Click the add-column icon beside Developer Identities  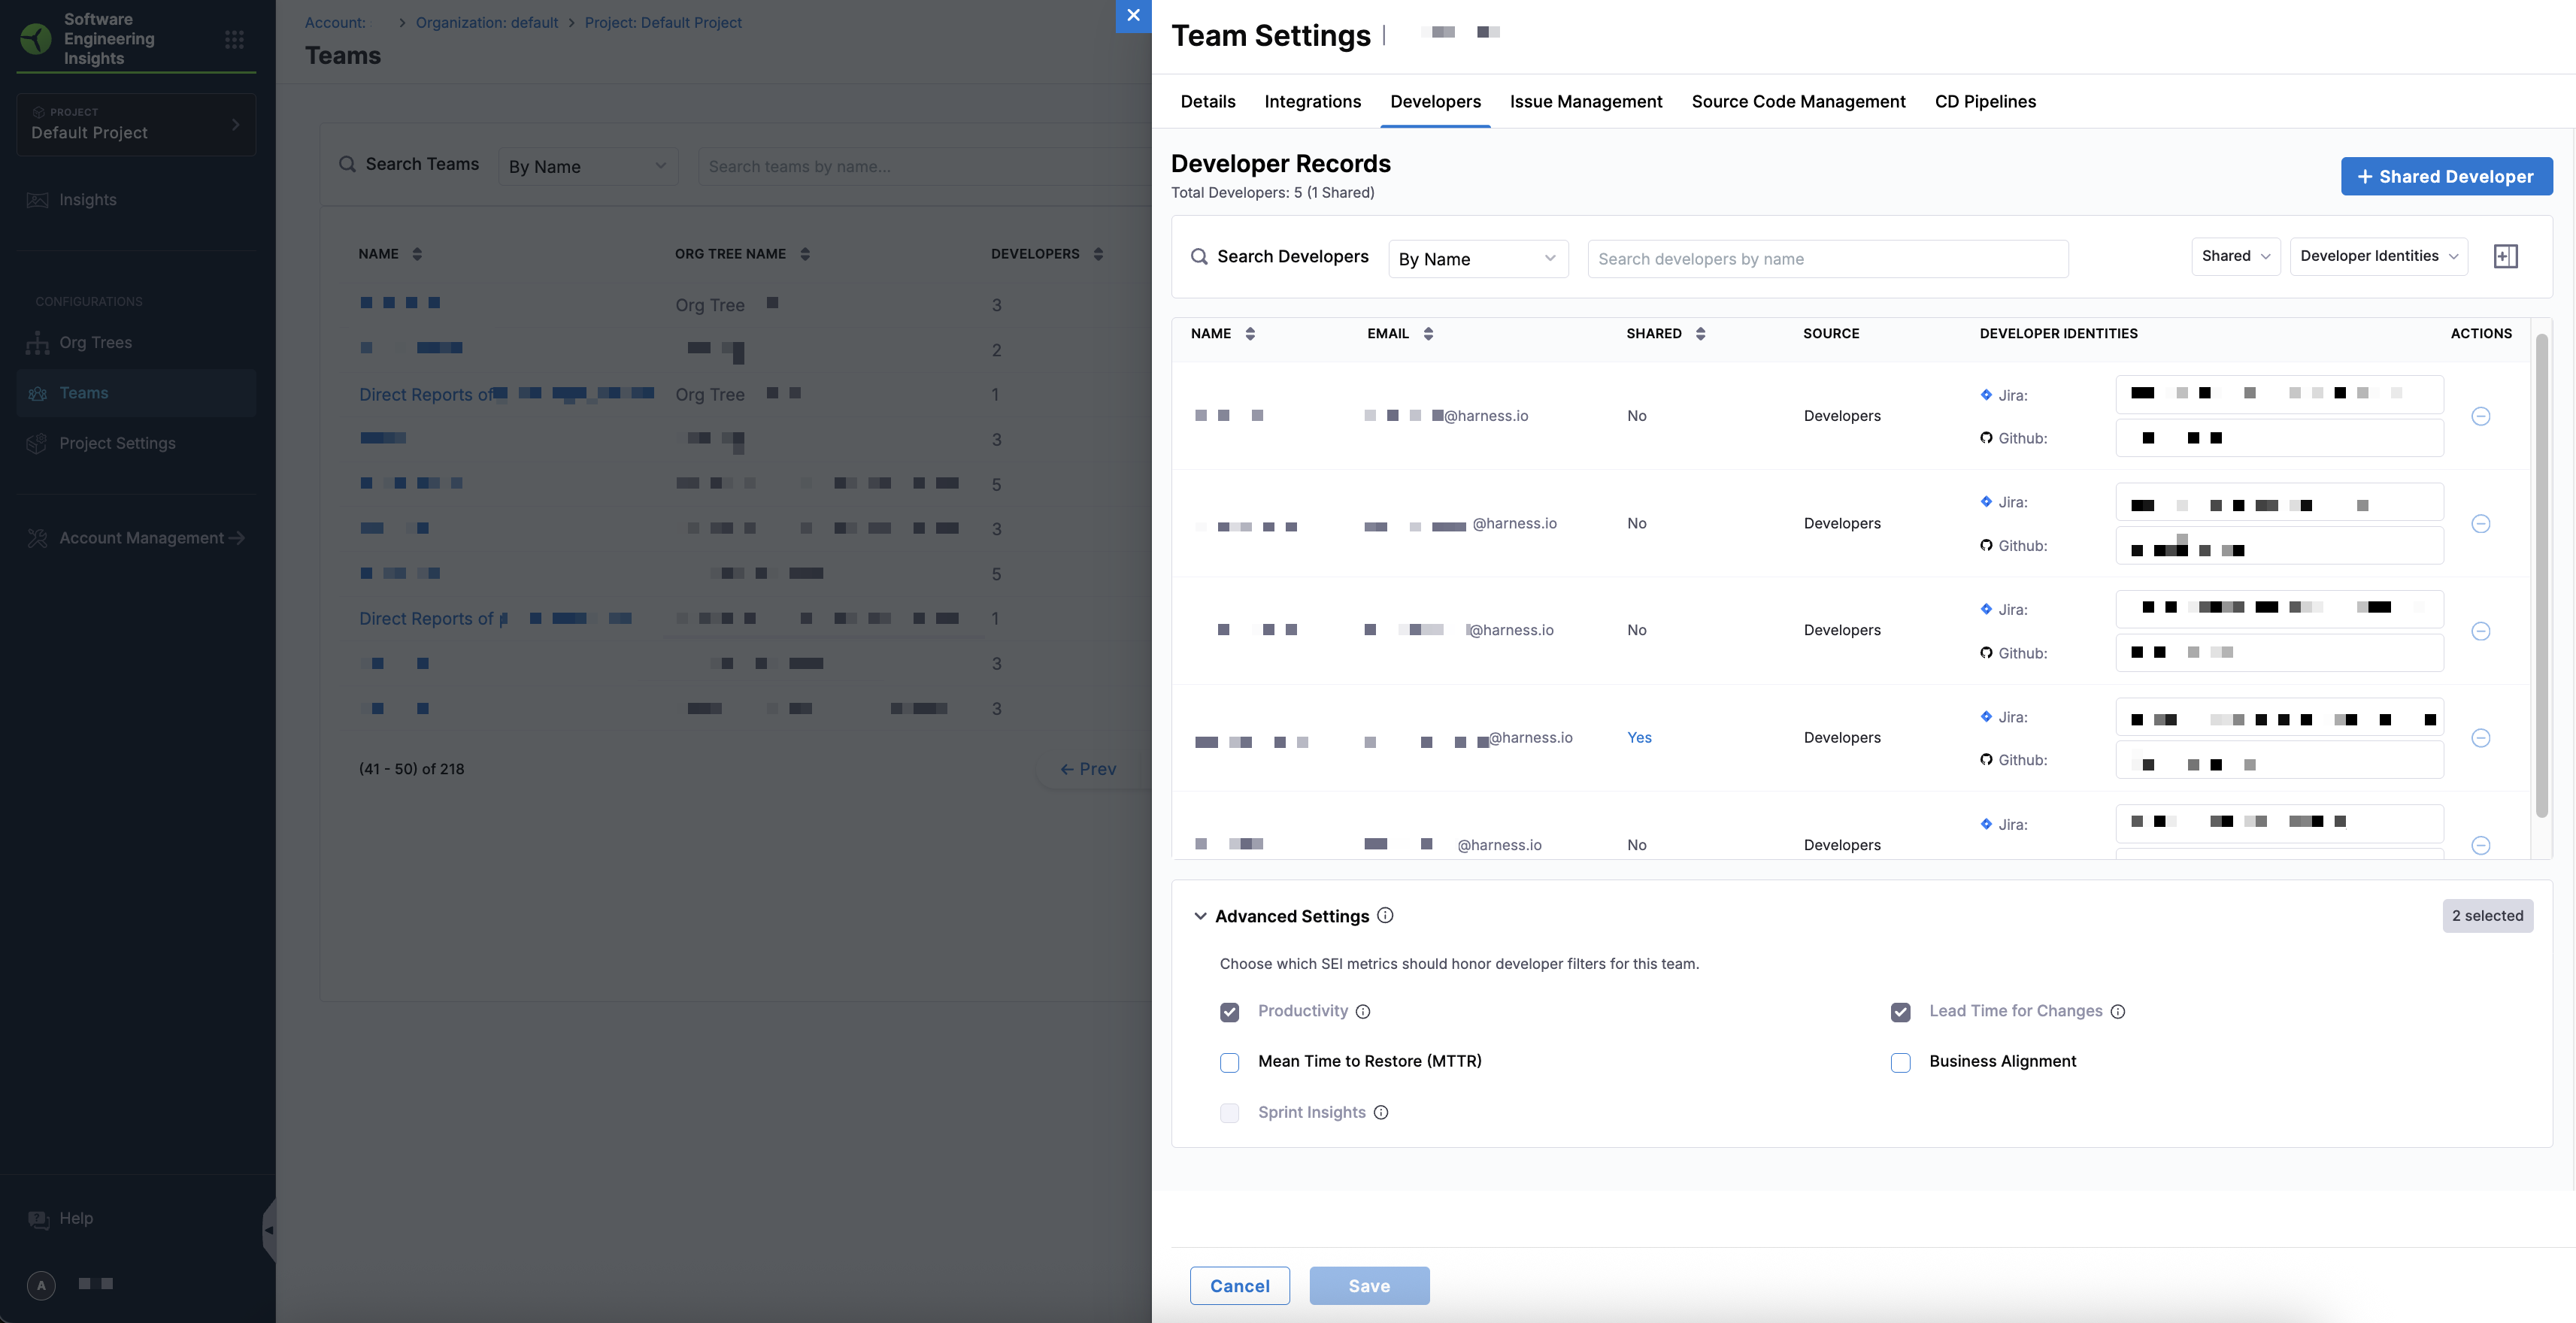pos(2505,256)
